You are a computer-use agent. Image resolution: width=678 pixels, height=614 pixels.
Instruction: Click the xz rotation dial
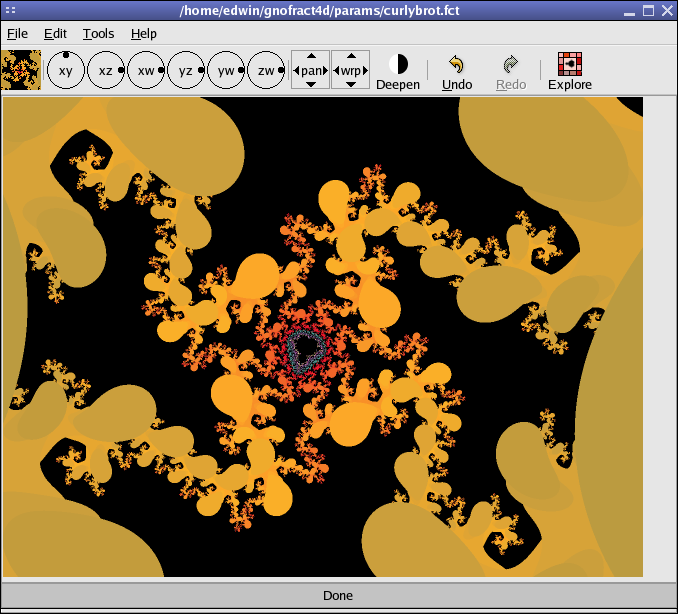106,71
